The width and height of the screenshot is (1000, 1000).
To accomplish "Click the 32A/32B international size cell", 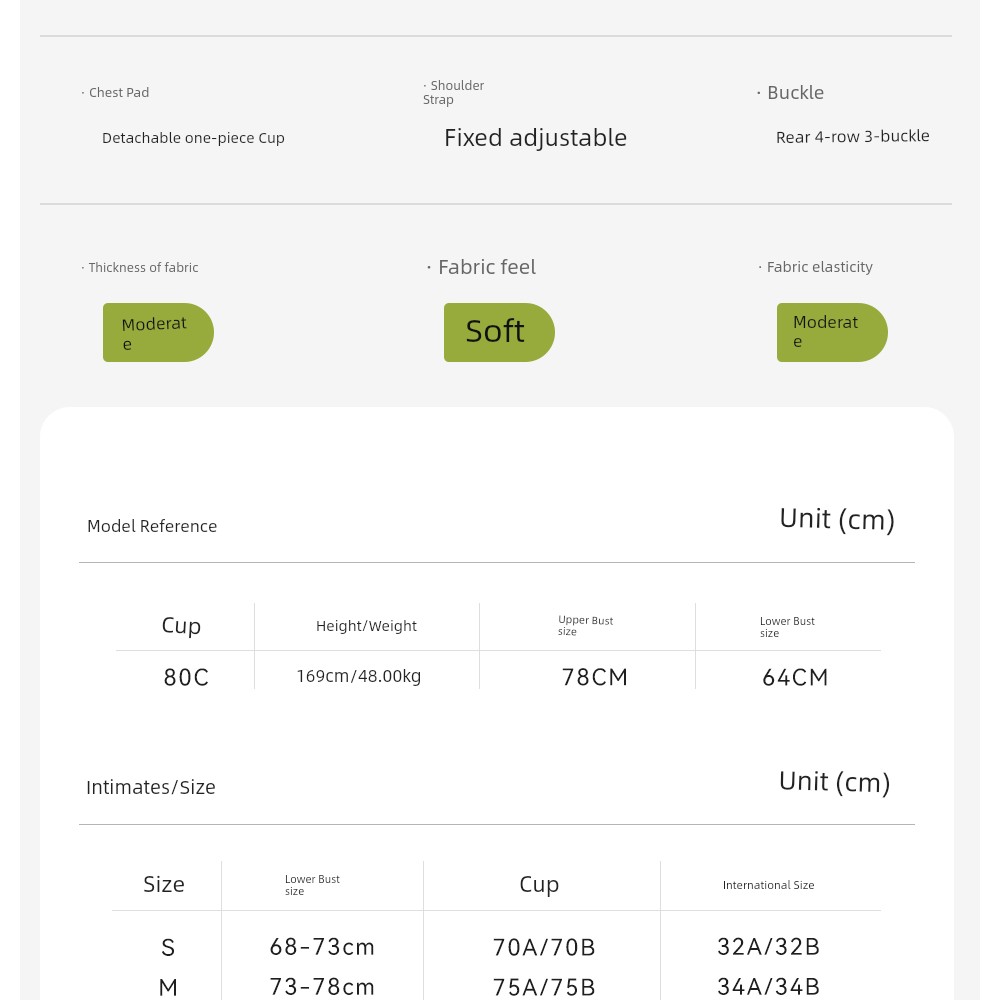I will [768, 946].
